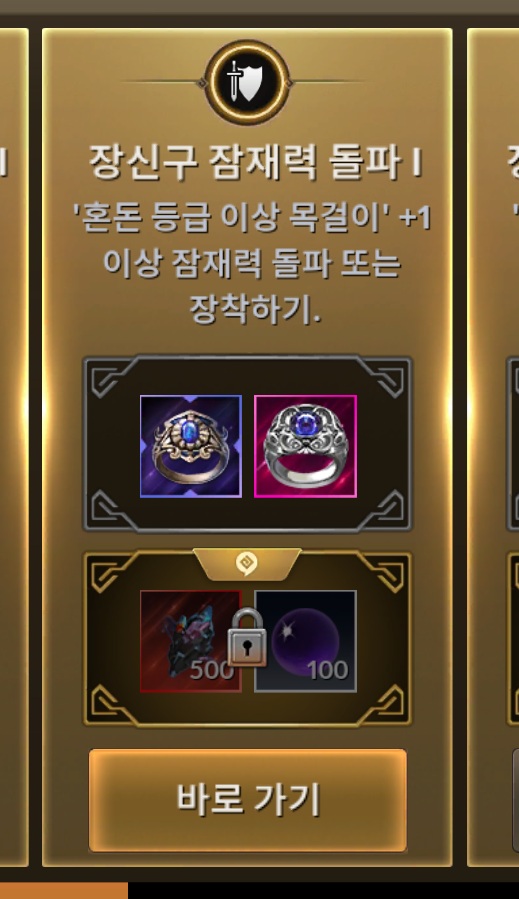Click the silver-framed required items panel
This screenshot has height=899, width=519.
point(247,444)
